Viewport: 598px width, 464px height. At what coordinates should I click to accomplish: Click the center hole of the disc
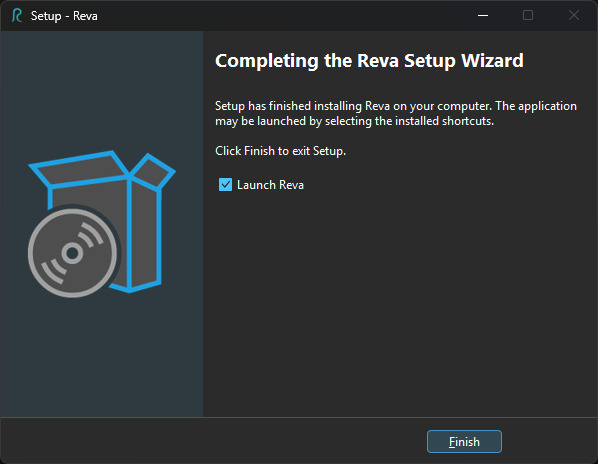[x=72, y=253]
